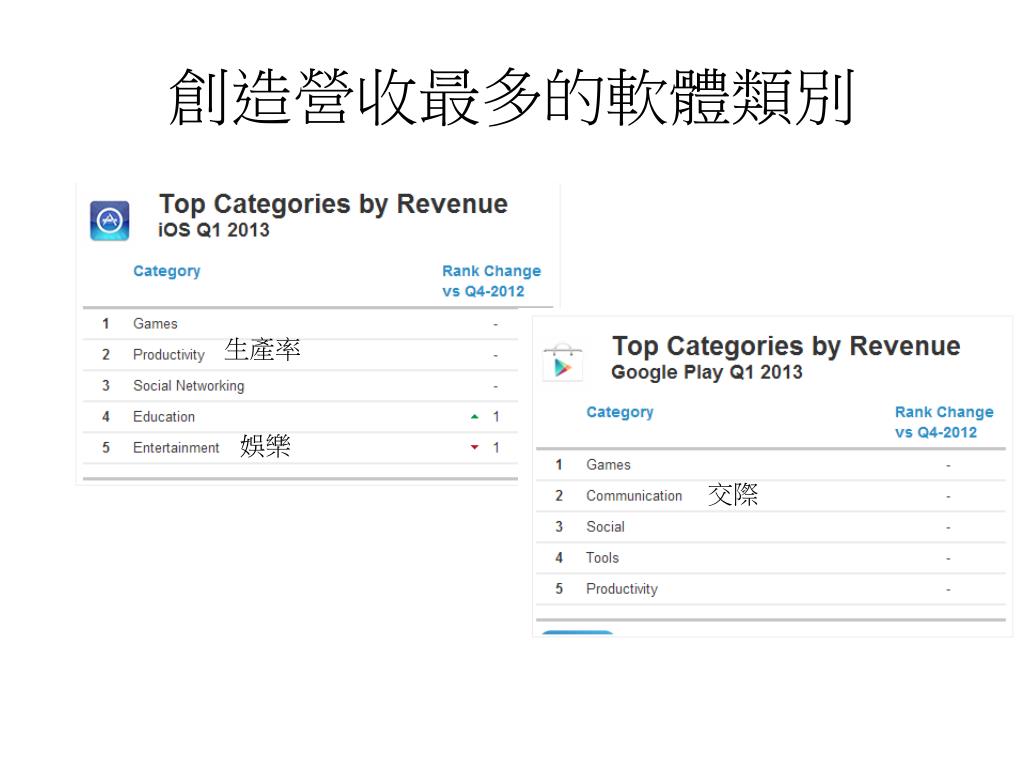Select 'Games' in the iOS table

point(155,324)
